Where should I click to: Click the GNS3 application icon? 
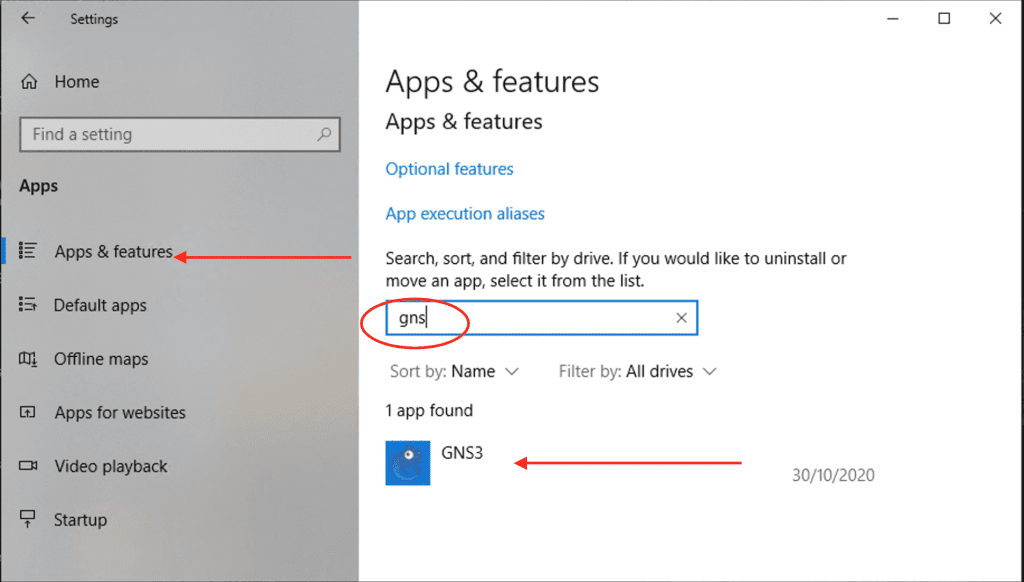point(407,462)
